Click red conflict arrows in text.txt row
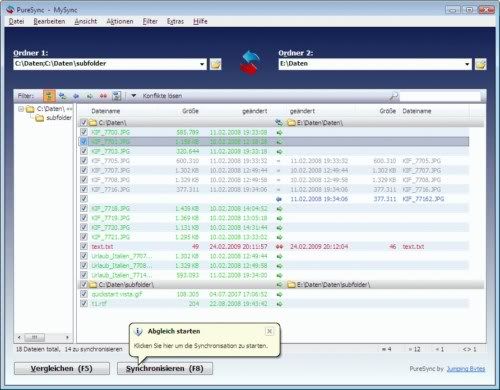 click(279, 247)
